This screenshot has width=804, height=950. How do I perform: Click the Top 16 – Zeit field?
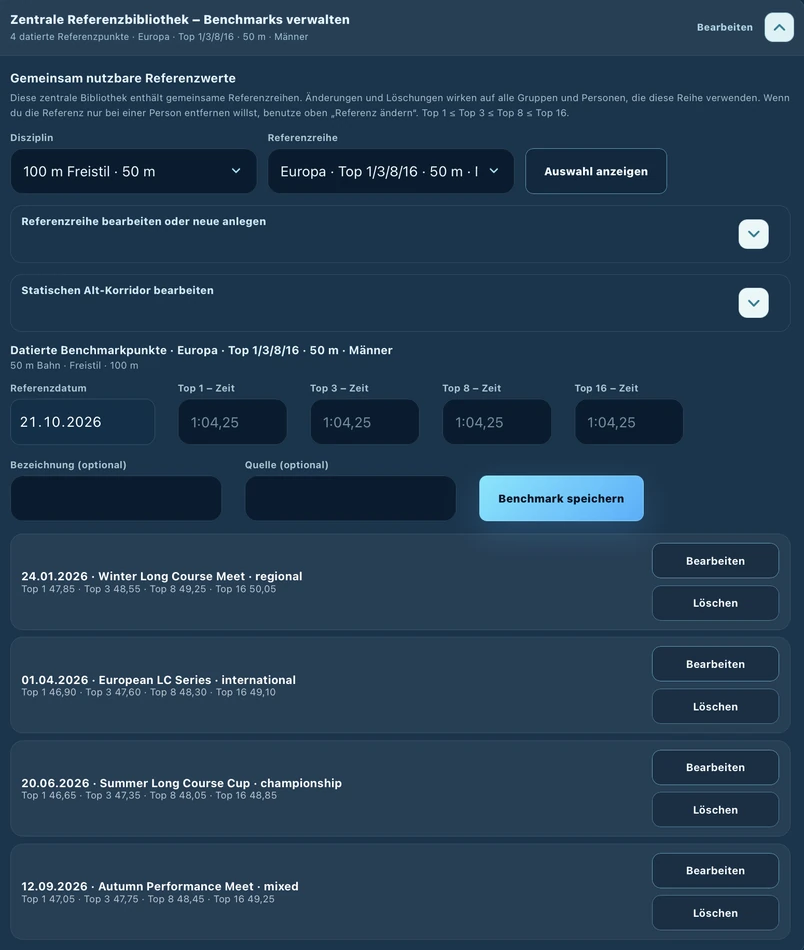coord(629,422)
